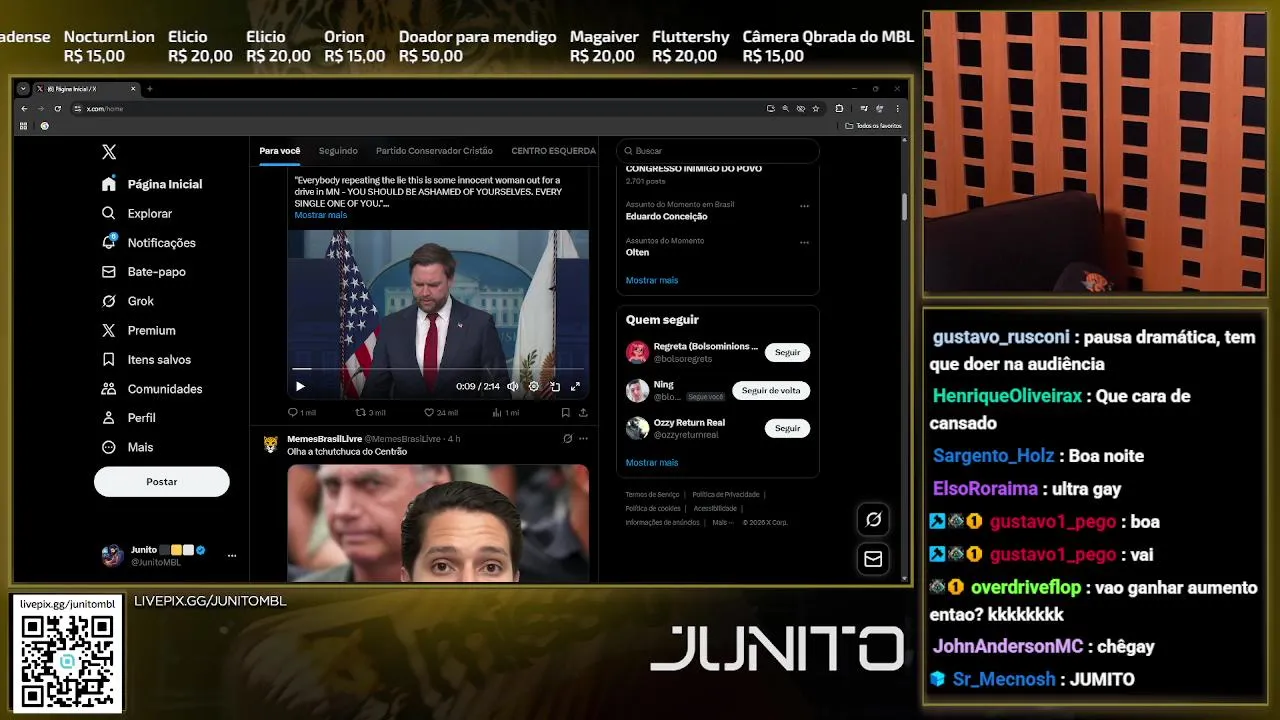1280x720 pixels.
Task: Click Seguir de volta for Ning
Action: click(771, 390)
